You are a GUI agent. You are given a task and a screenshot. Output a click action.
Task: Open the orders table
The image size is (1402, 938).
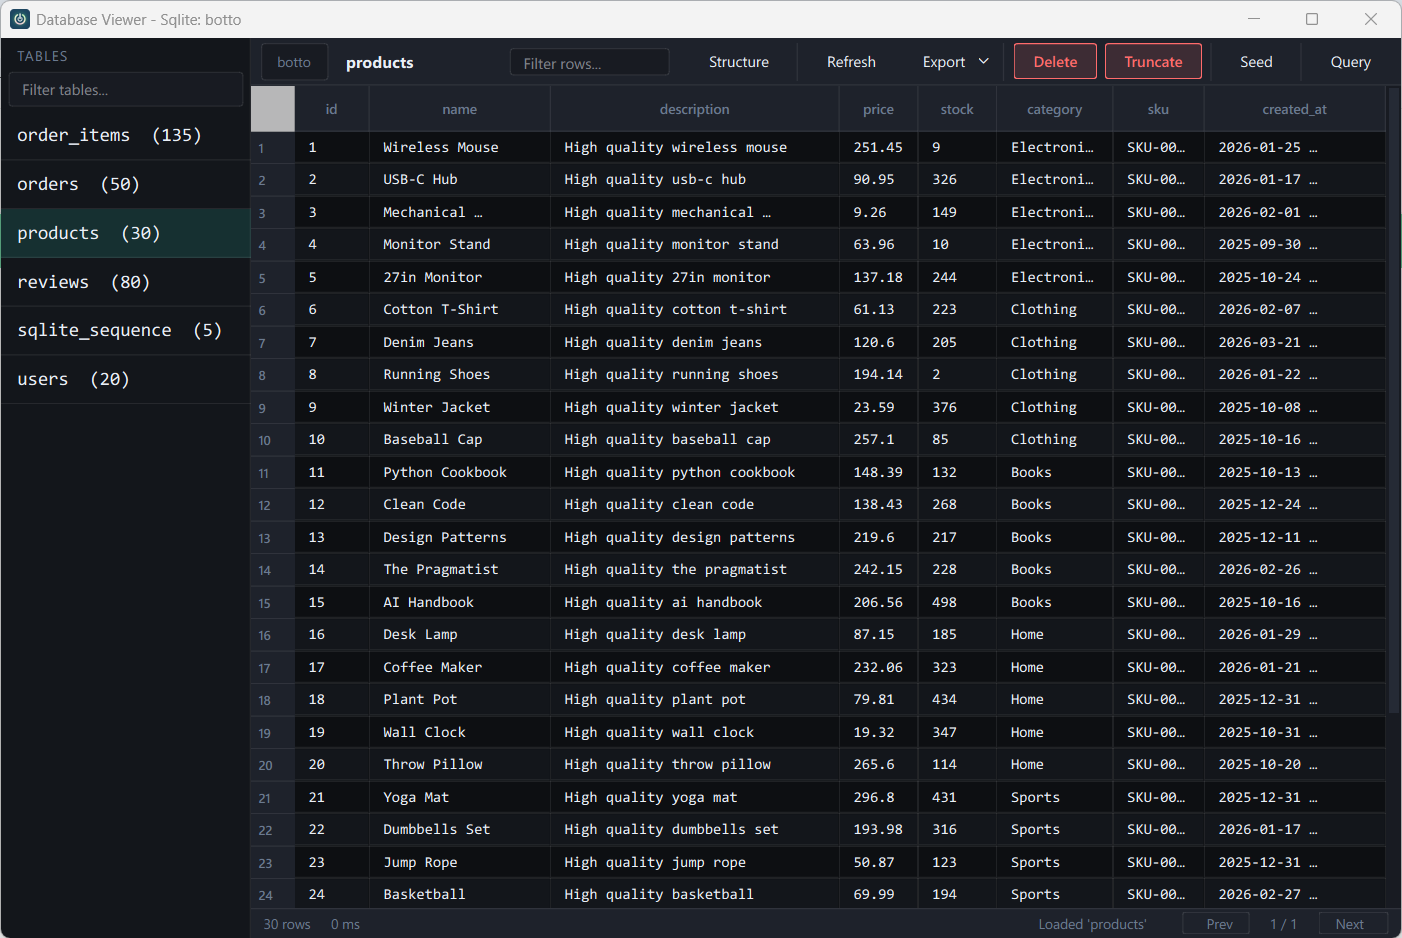click(x=126, y=184)
